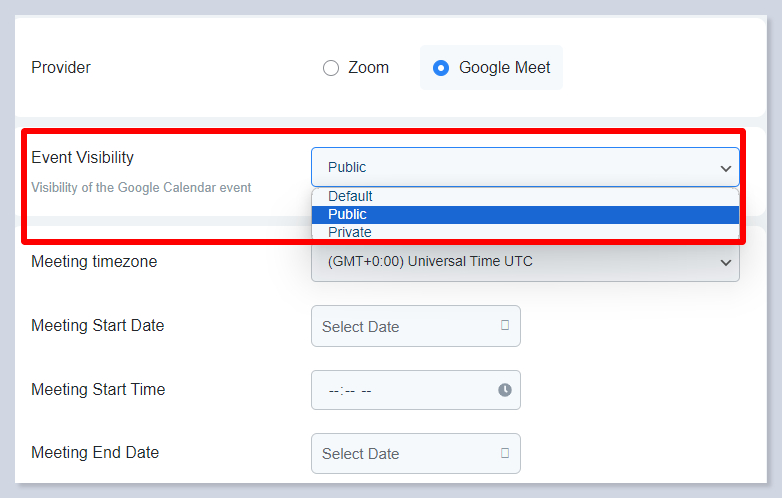The image size is (782, 498).
Task: Click the calendar icon in Meeting Start Date
Action: pos(505,326)
